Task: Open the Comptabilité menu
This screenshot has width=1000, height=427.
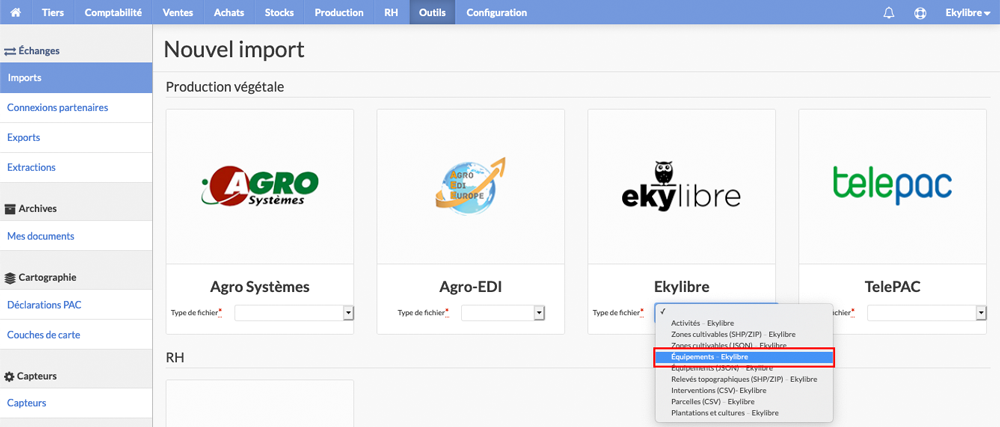Action: (x=113, y=12)
